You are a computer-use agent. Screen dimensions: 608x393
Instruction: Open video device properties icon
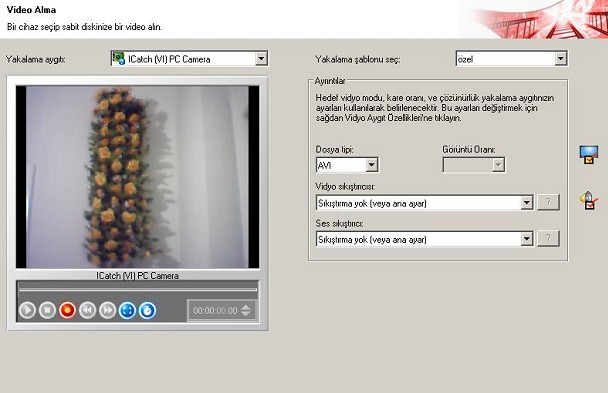click(589, 155)
